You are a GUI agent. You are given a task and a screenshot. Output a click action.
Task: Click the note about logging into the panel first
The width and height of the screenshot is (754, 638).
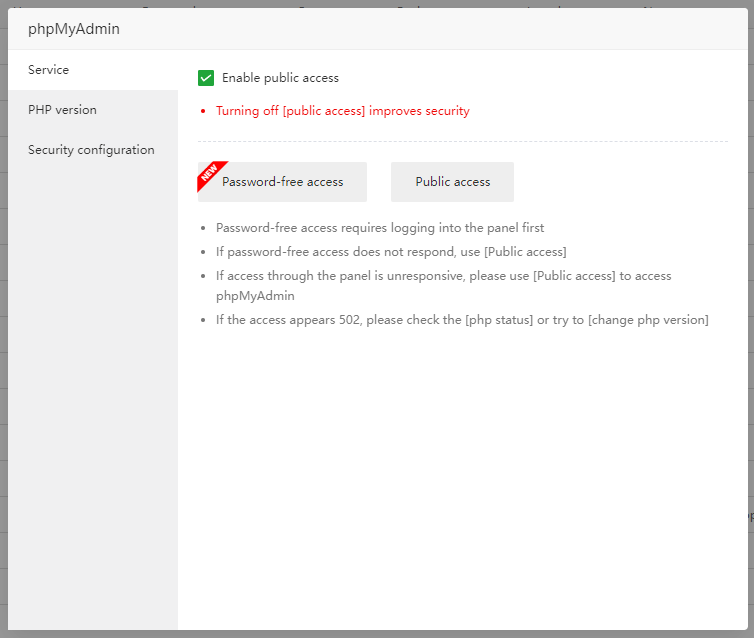tap(380, 228)
